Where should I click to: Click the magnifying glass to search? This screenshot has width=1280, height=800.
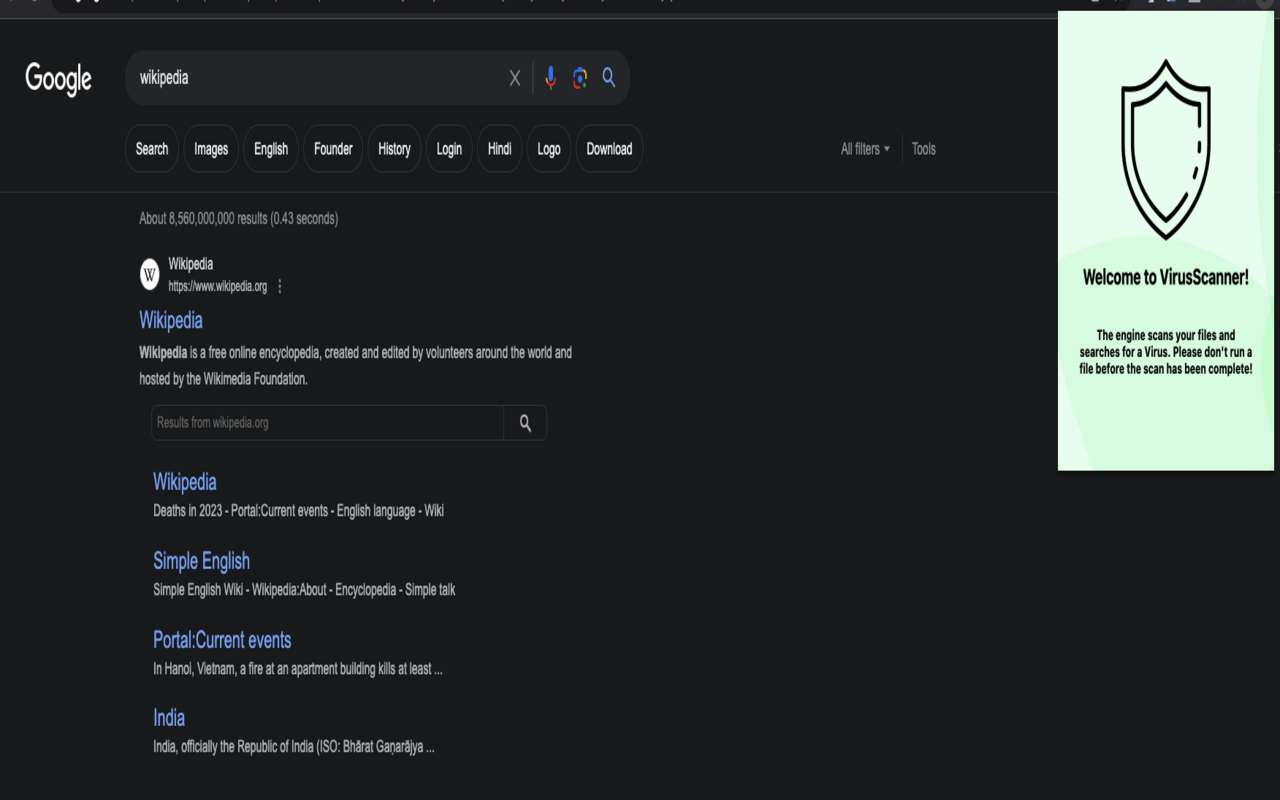(609, 77)
